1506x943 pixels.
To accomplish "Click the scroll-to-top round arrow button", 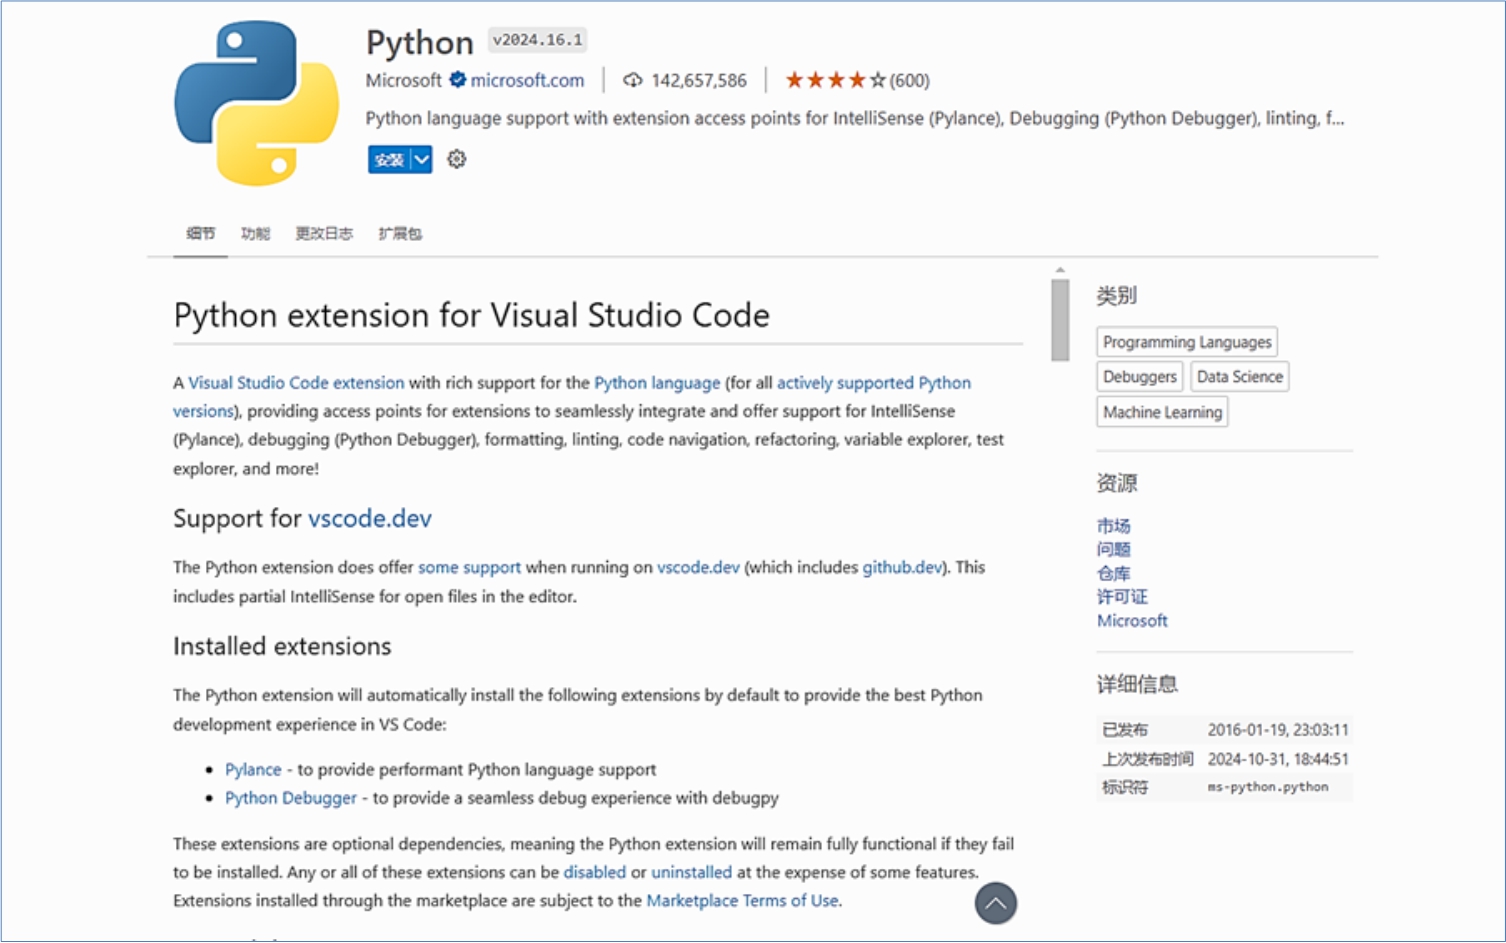I will coord(995,903).
